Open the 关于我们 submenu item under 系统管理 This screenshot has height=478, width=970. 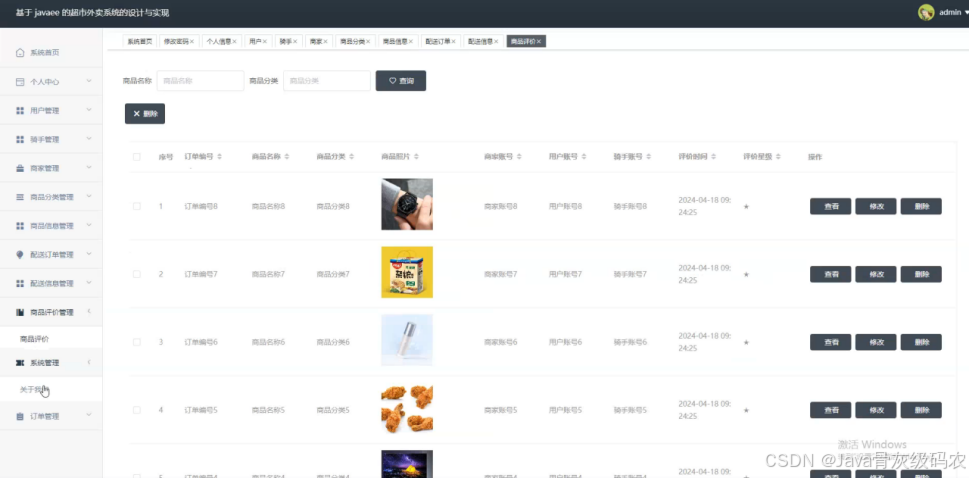click(x=35, y=390)
